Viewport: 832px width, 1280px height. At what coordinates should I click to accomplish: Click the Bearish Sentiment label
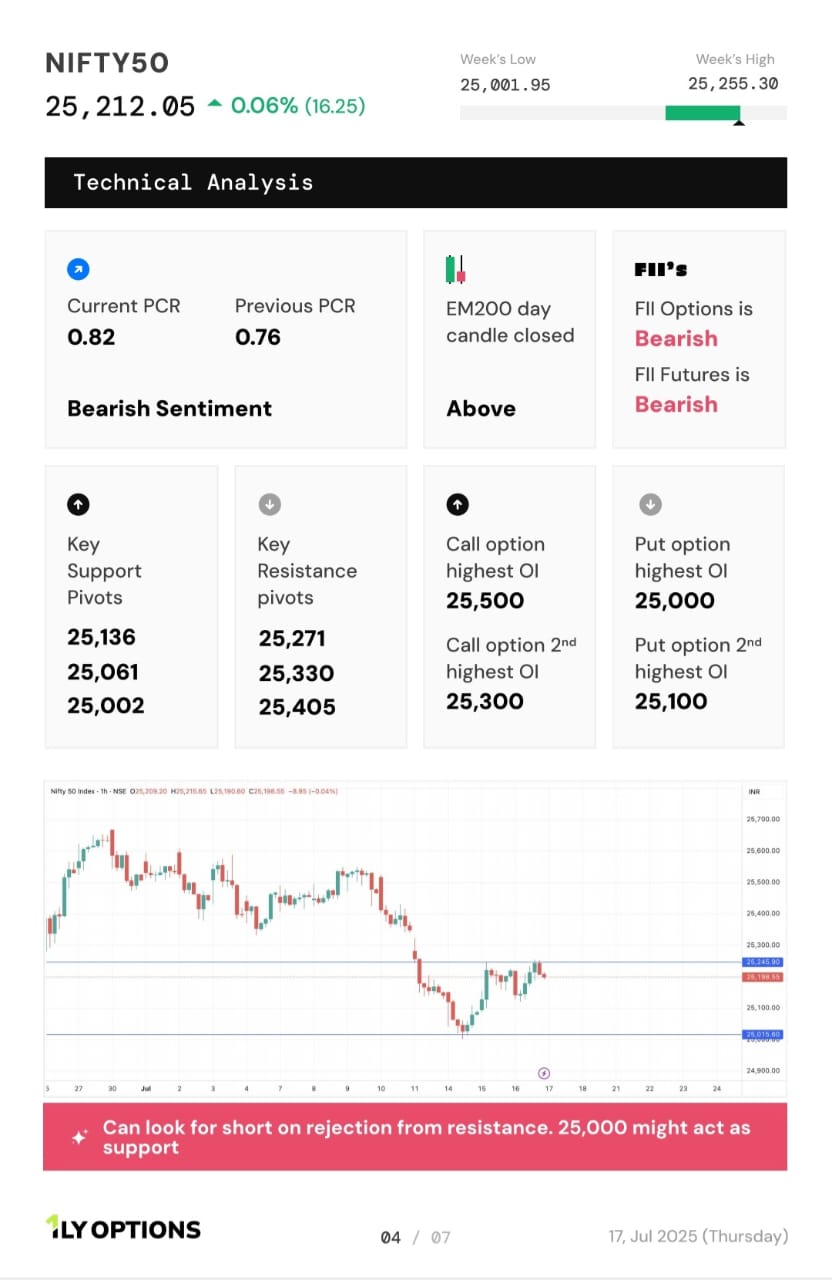click(x=169, y=408)
